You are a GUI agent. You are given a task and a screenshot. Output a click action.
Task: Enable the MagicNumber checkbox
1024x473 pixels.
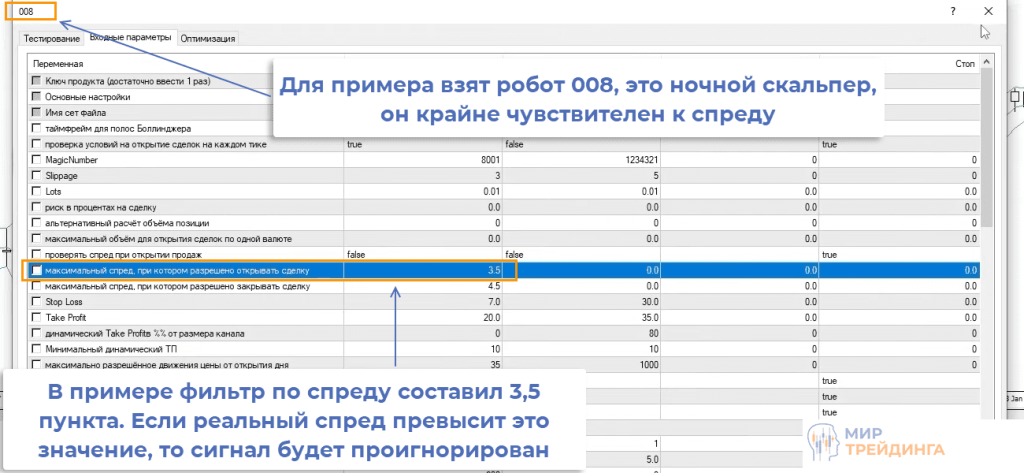point(37,159)
